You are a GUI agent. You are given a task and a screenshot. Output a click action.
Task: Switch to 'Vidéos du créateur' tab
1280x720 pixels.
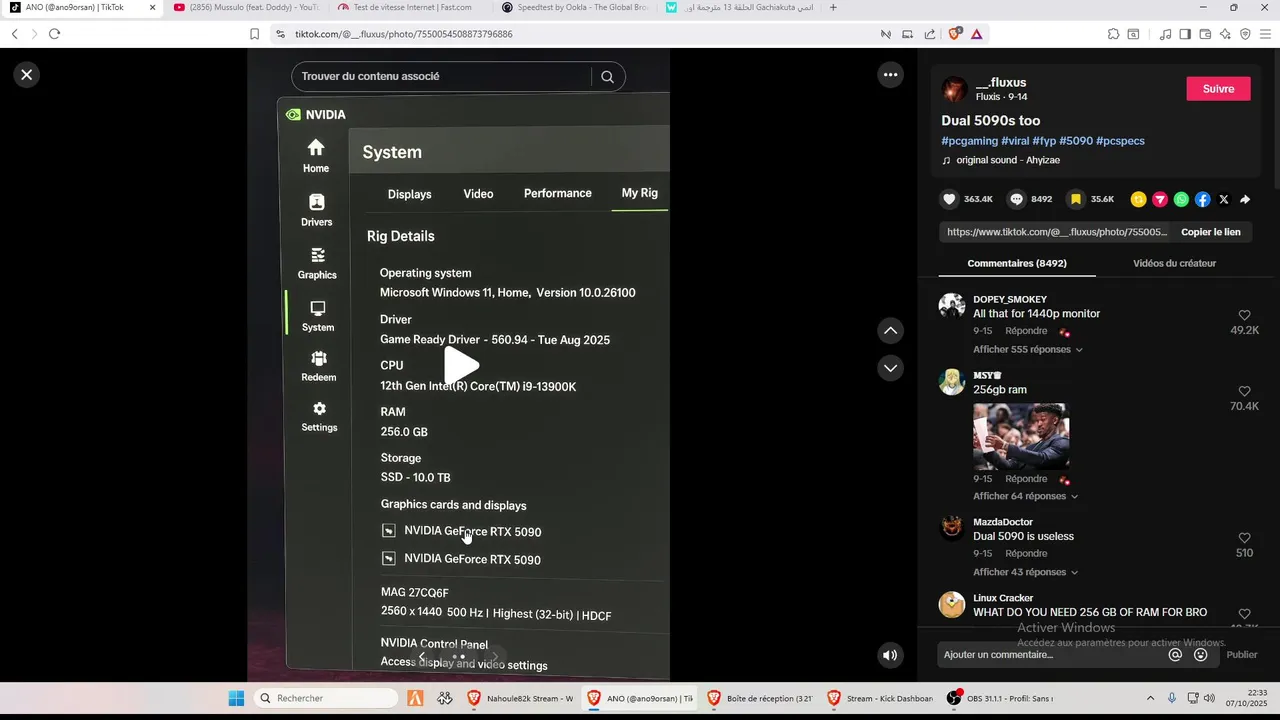1174,263
